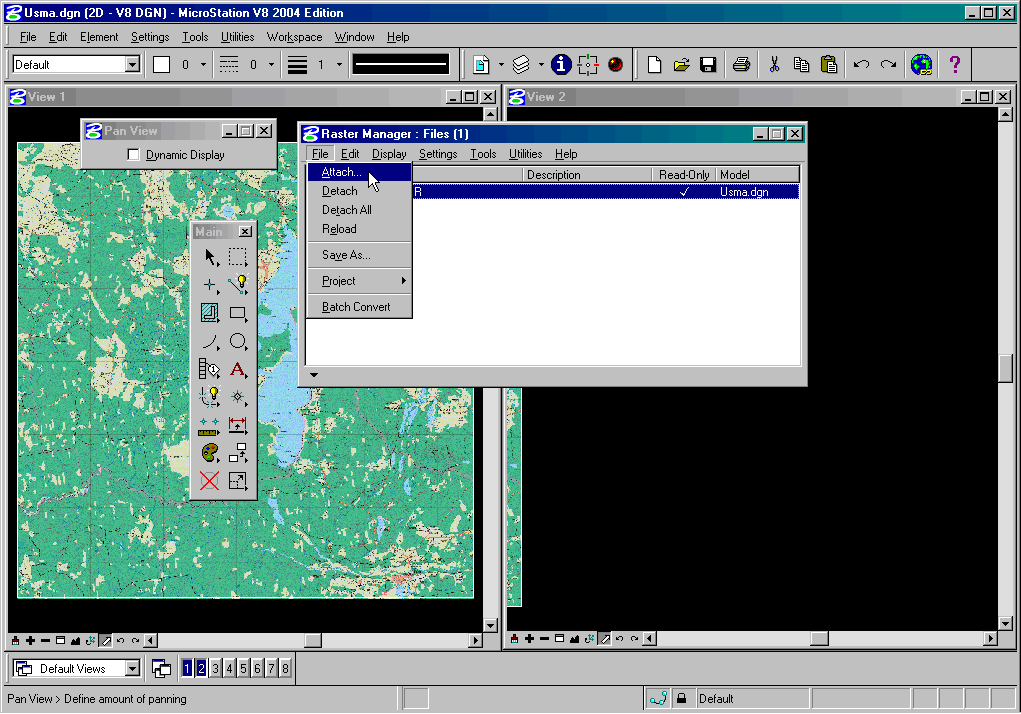The image size is (1021, 714).
Task: Enable the Dynamic Display checkbox
Action: tap(133, 155)
